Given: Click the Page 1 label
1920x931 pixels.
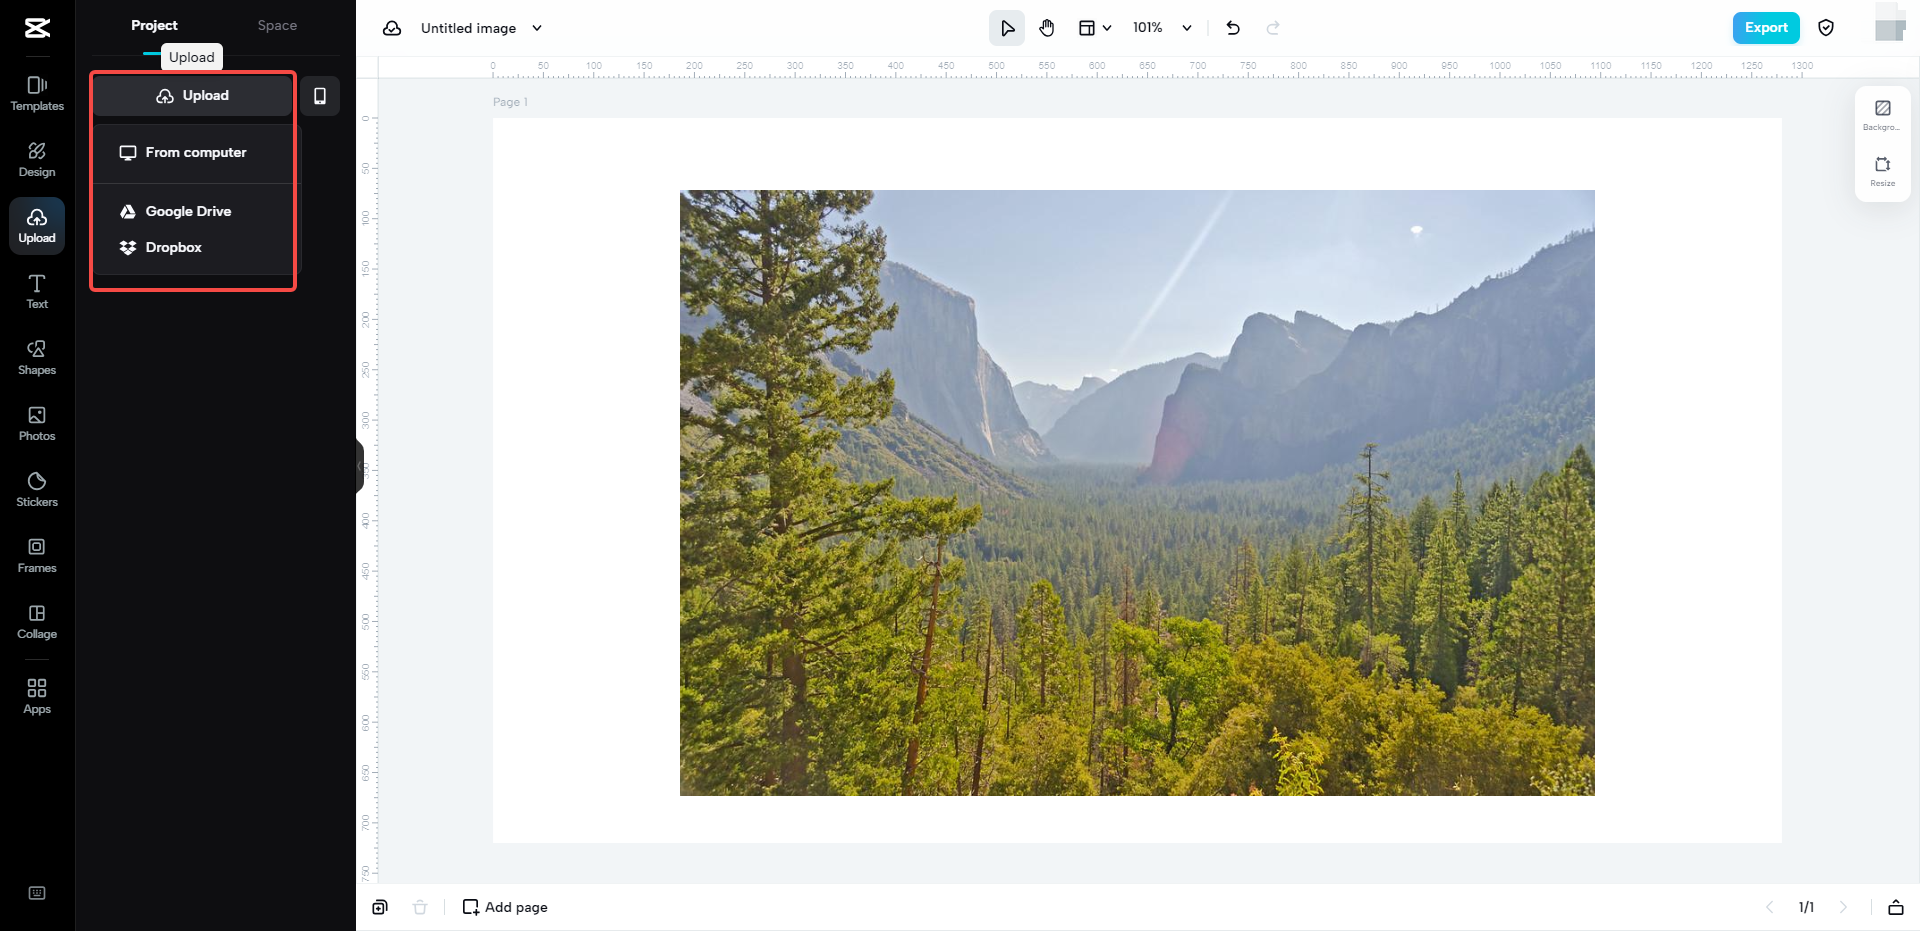Looking at the screenshot, I should coord(510,102).
